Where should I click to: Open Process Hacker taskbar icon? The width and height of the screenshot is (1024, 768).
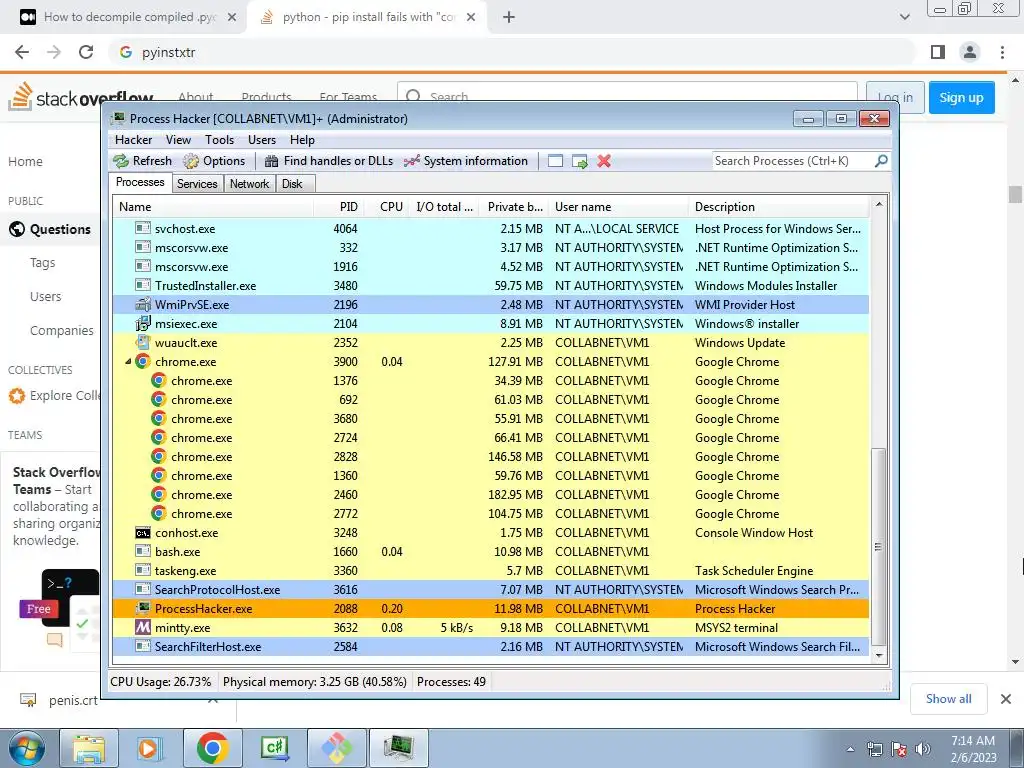pos(399,748)
